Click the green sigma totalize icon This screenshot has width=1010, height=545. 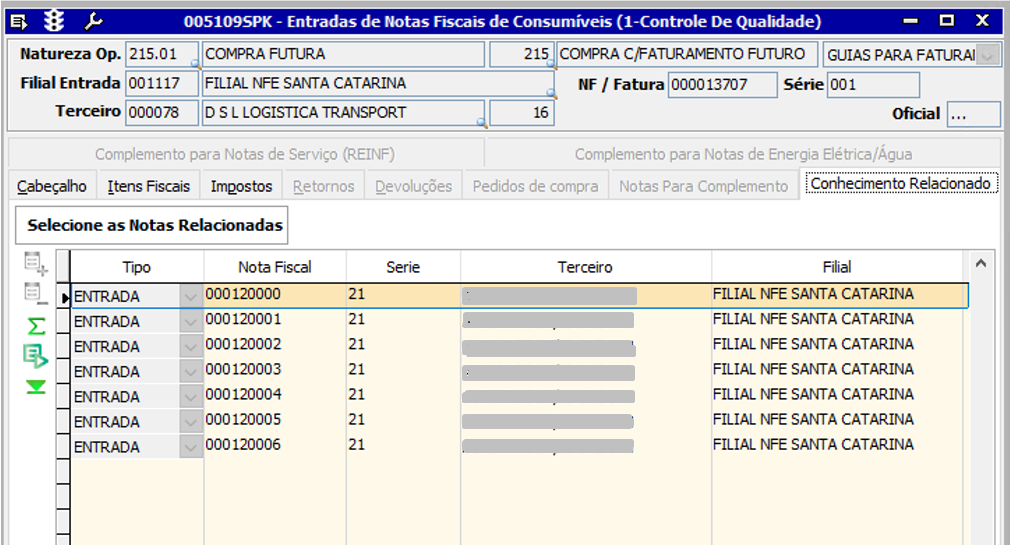36,326
